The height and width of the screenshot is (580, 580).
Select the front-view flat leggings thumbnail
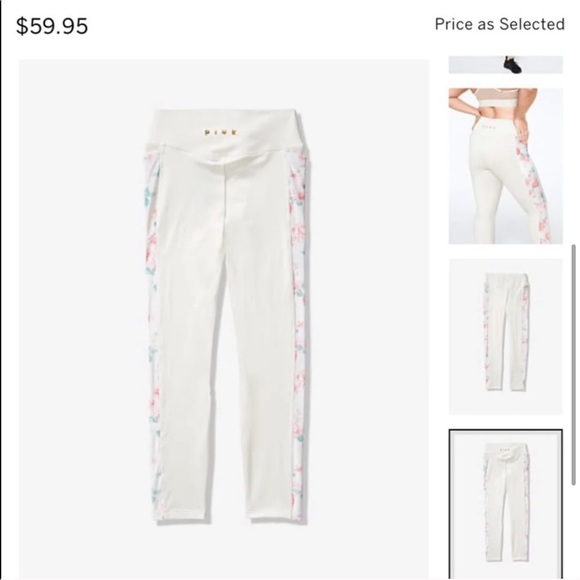506,337
